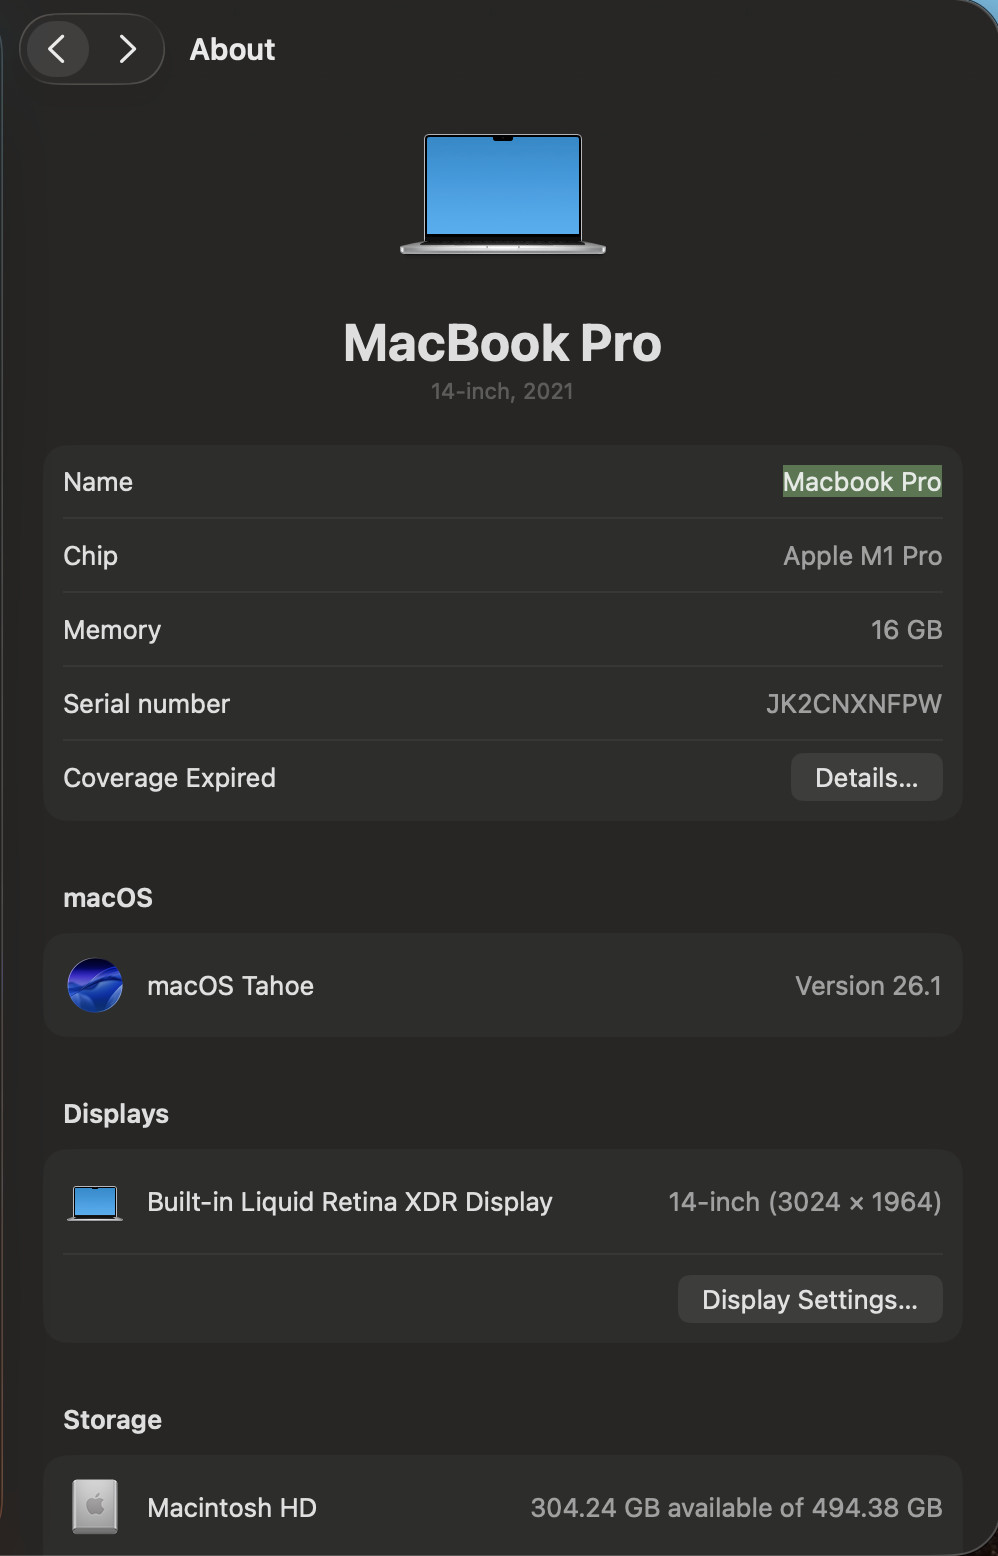998x1556 pixels.
Task: Go back using the left chevron
Action: click(x=57, y=49)
